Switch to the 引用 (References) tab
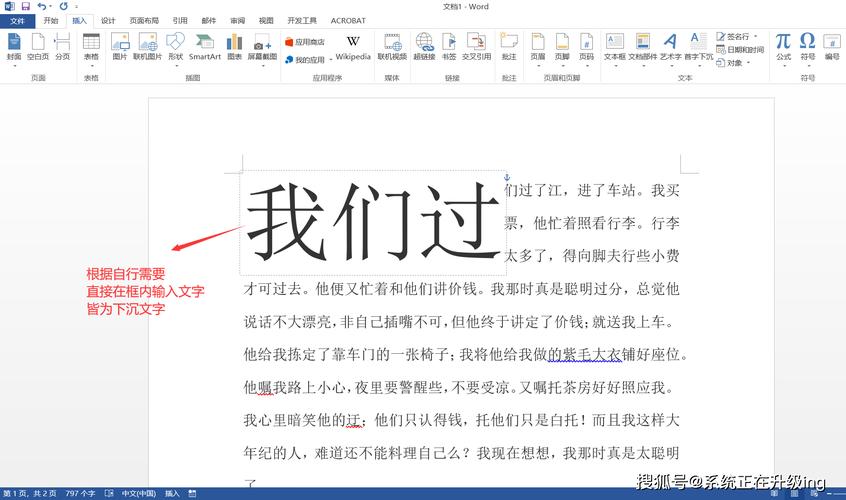The image size is (846, 500). 180,20
